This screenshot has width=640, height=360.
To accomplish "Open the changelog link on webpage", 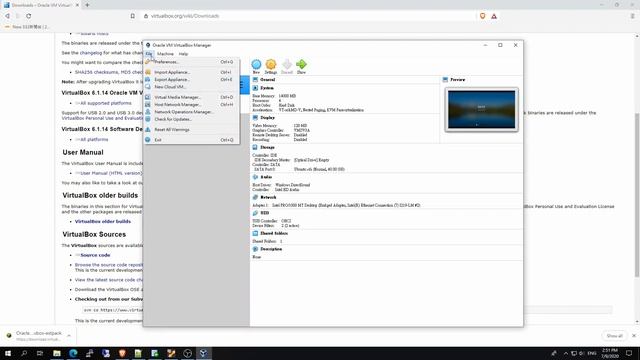I will pyautogui.click(x=91, y=53).
